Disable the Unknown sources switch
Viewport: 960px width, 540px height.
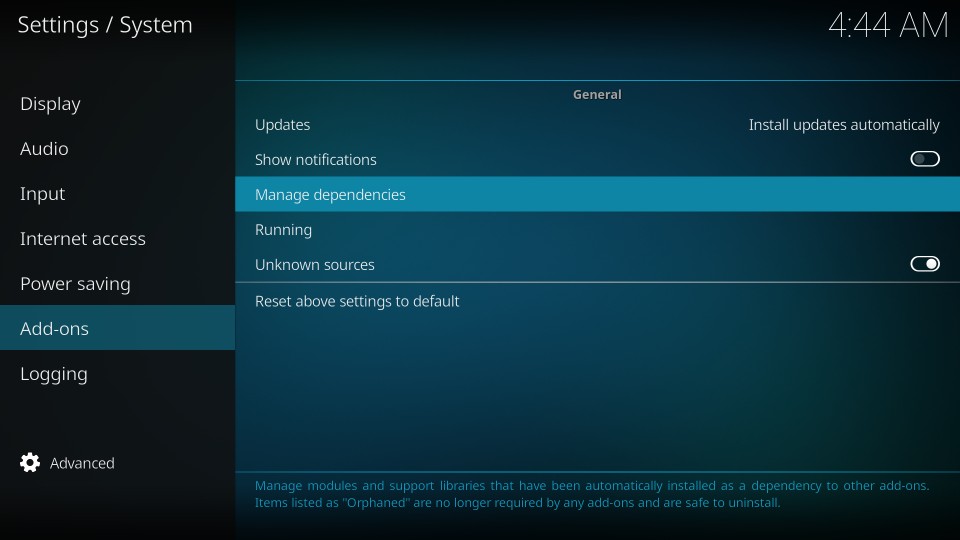[x=924, y=264]
